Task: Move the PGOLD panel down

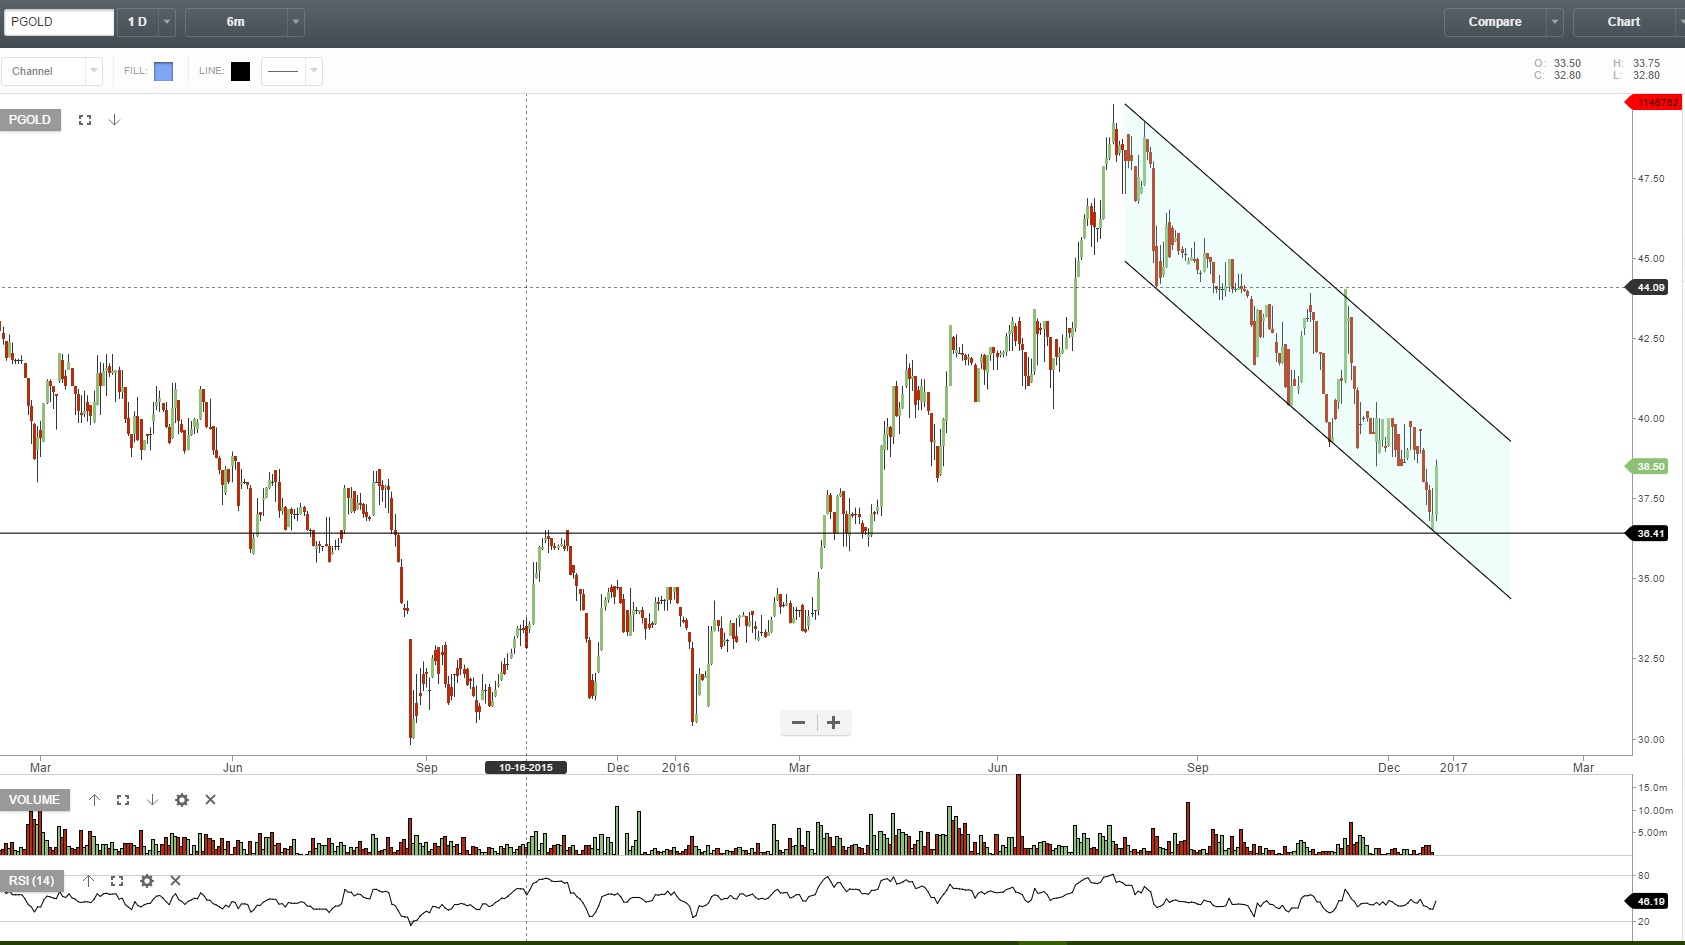Action: pyautogui.click(x=115, y=120)
